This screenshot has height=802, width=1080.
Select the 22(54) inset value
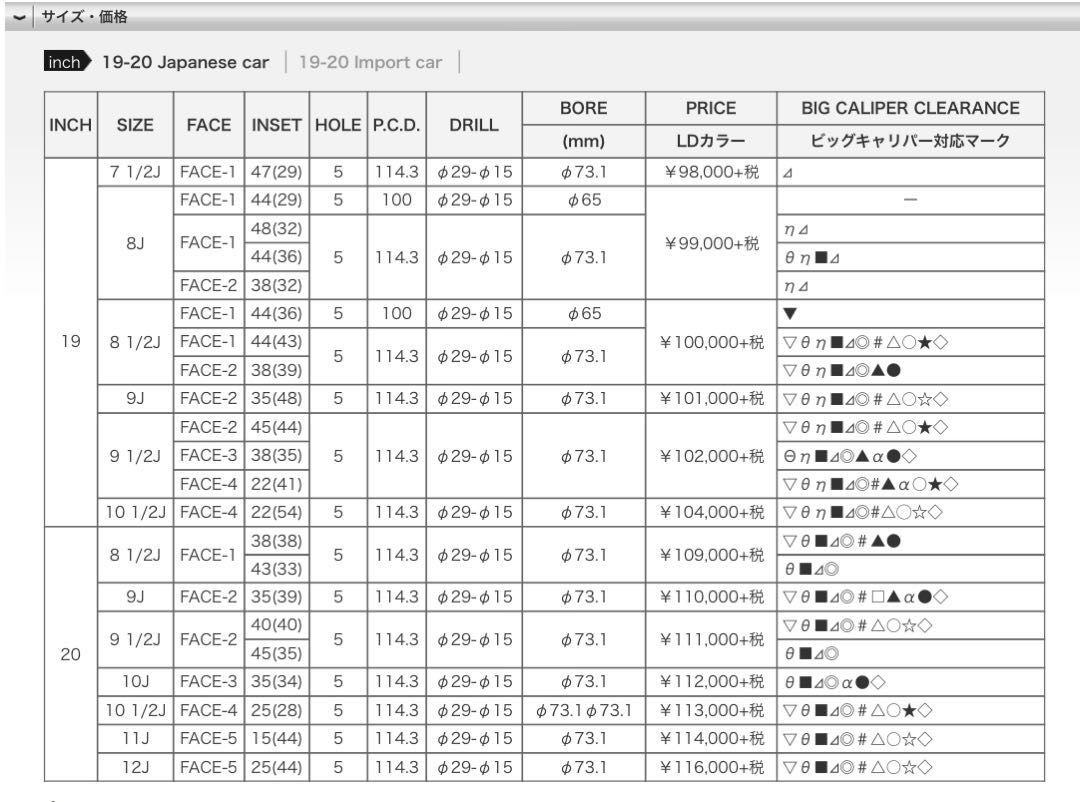(276, 512)
